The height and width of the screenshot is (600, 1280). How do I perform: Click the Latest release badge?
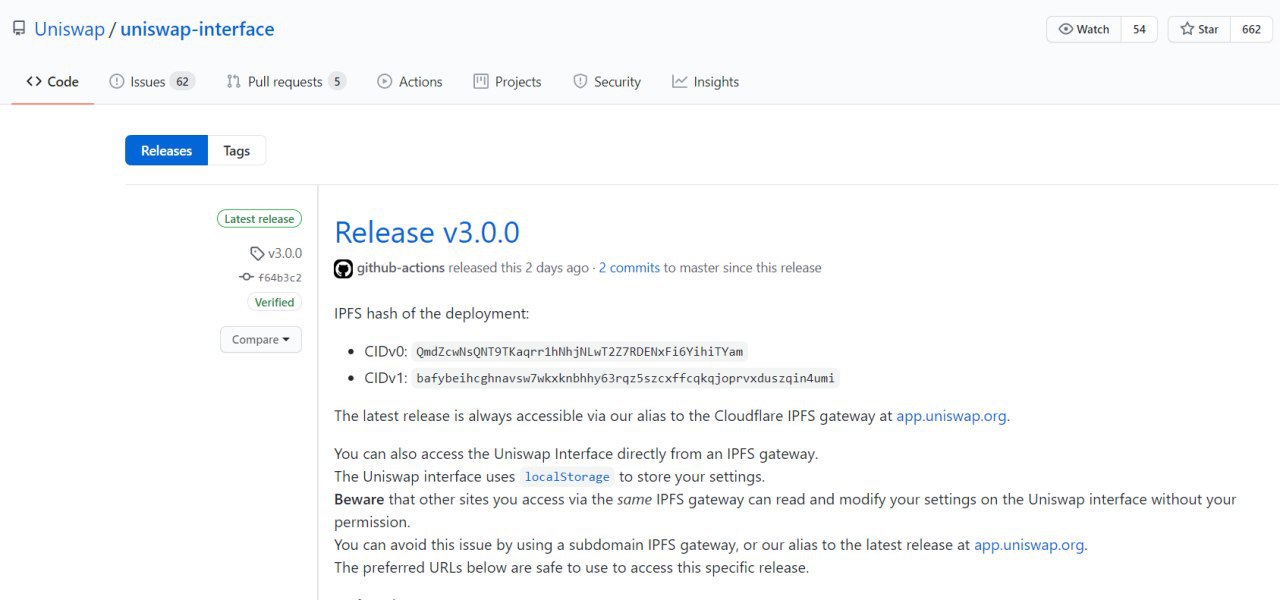[259, 219]
